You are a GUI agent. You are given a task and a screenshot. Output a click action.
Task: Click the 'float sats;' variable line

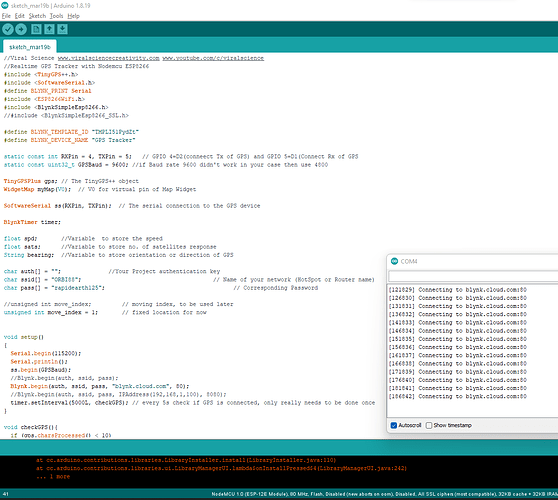coord(110,247)
